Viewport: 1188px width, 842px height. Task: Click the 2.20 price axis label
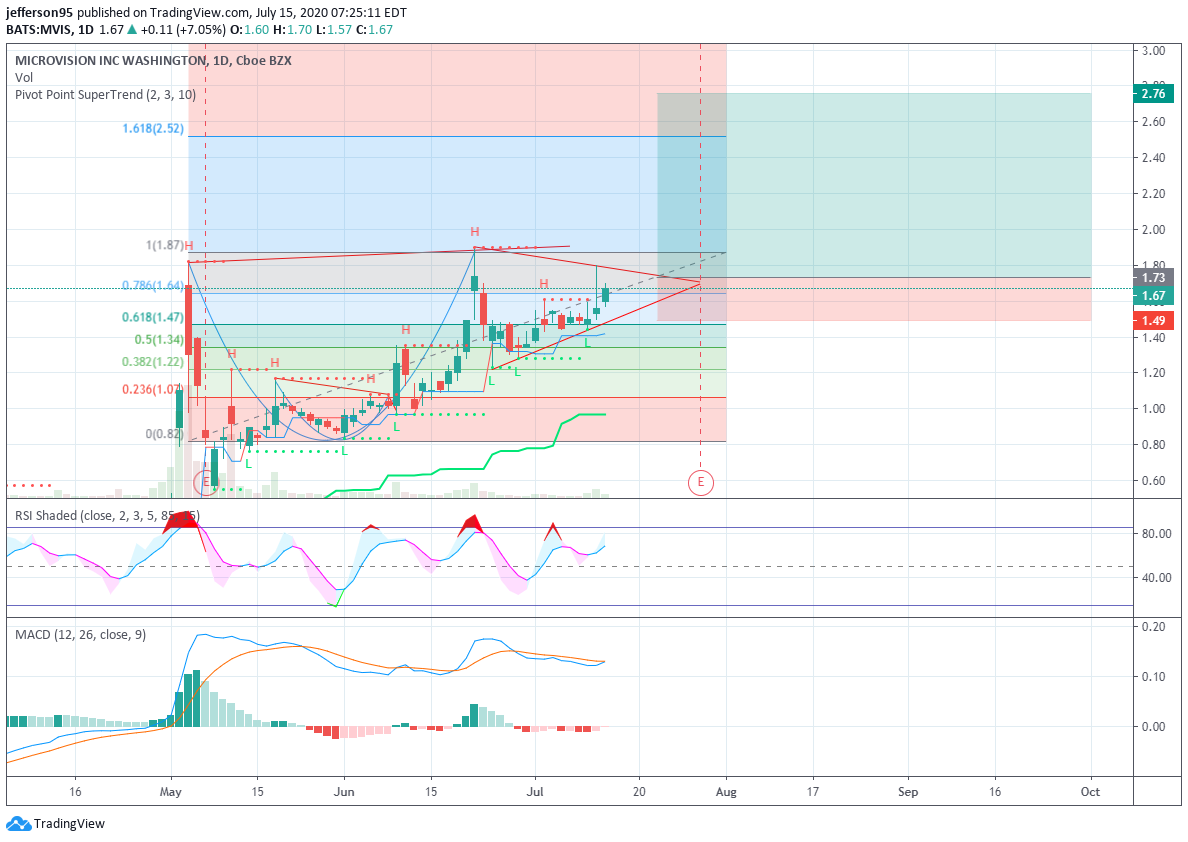tap(1153, 194)
